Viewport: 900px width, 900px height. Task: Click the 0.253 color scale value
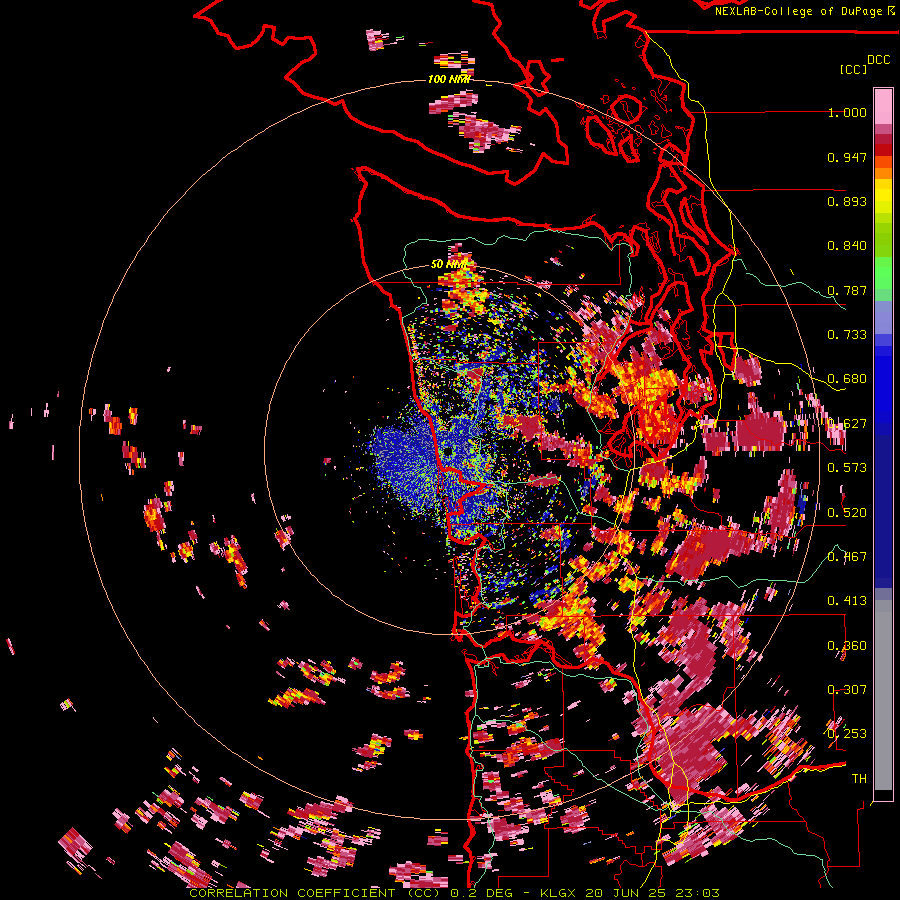pyautogui.click(x=847, y=734)
